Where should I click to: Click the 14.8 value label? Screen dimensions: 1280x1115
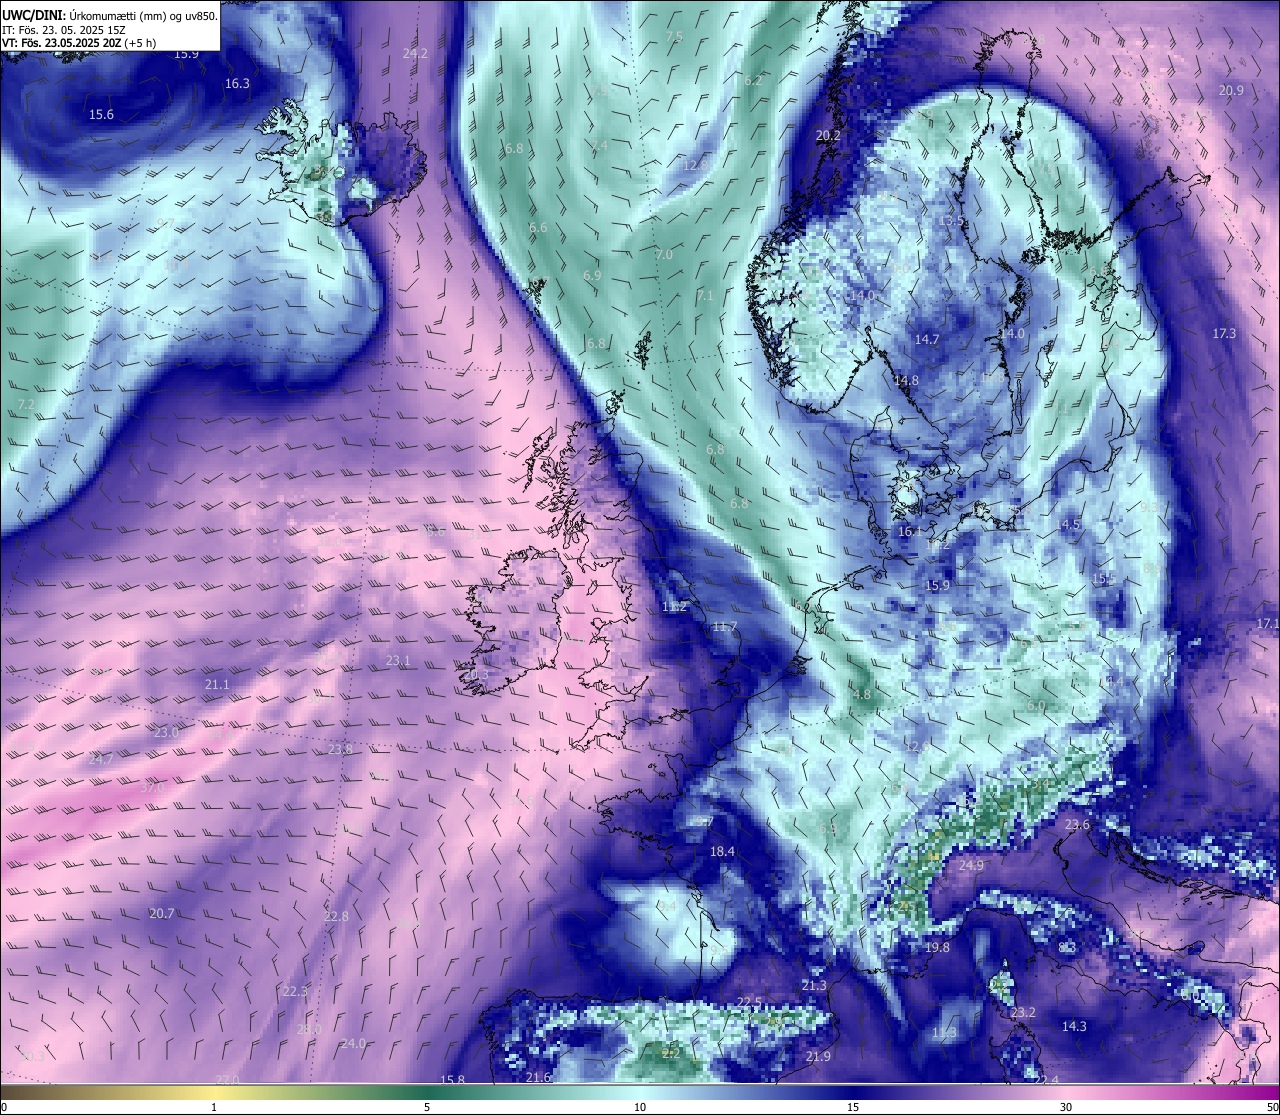pos(906,381)
